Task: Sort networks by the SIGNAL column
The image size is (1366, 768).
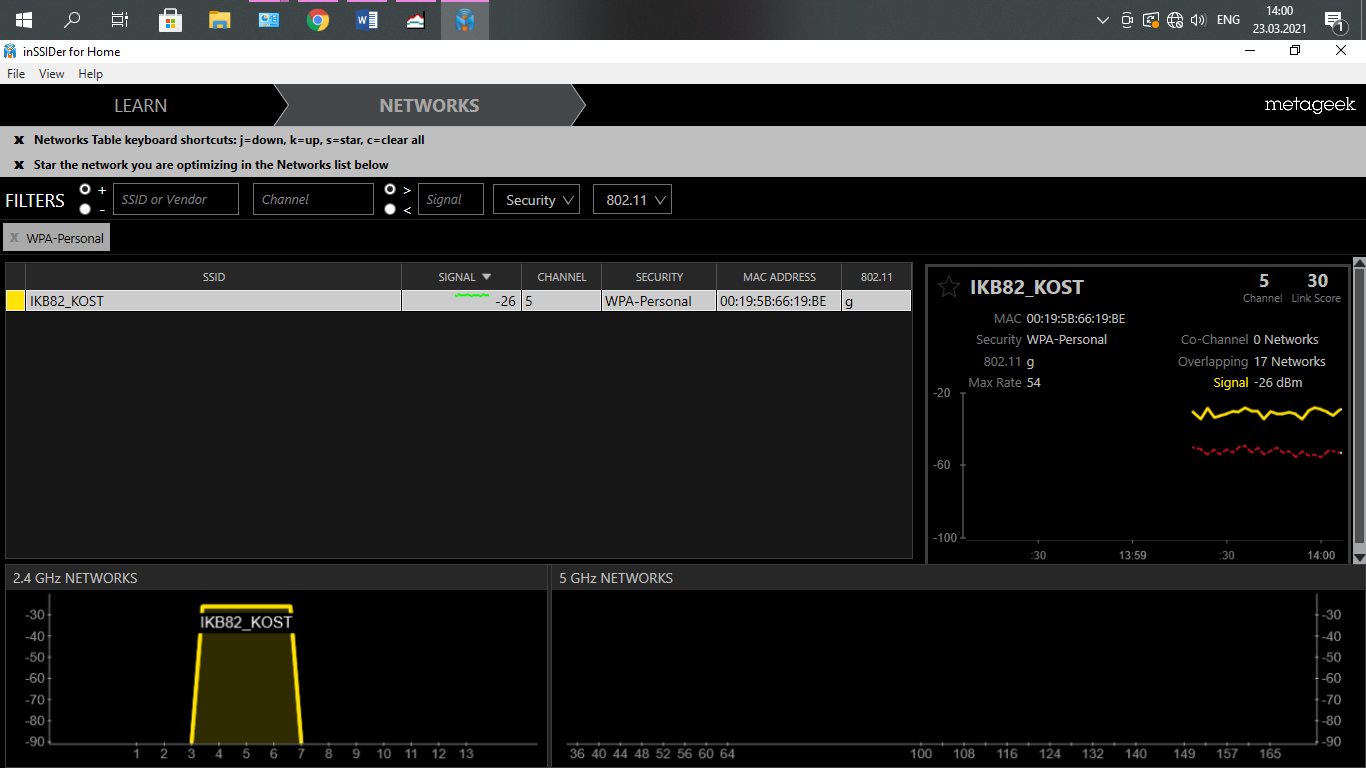Action: [461, 277]
